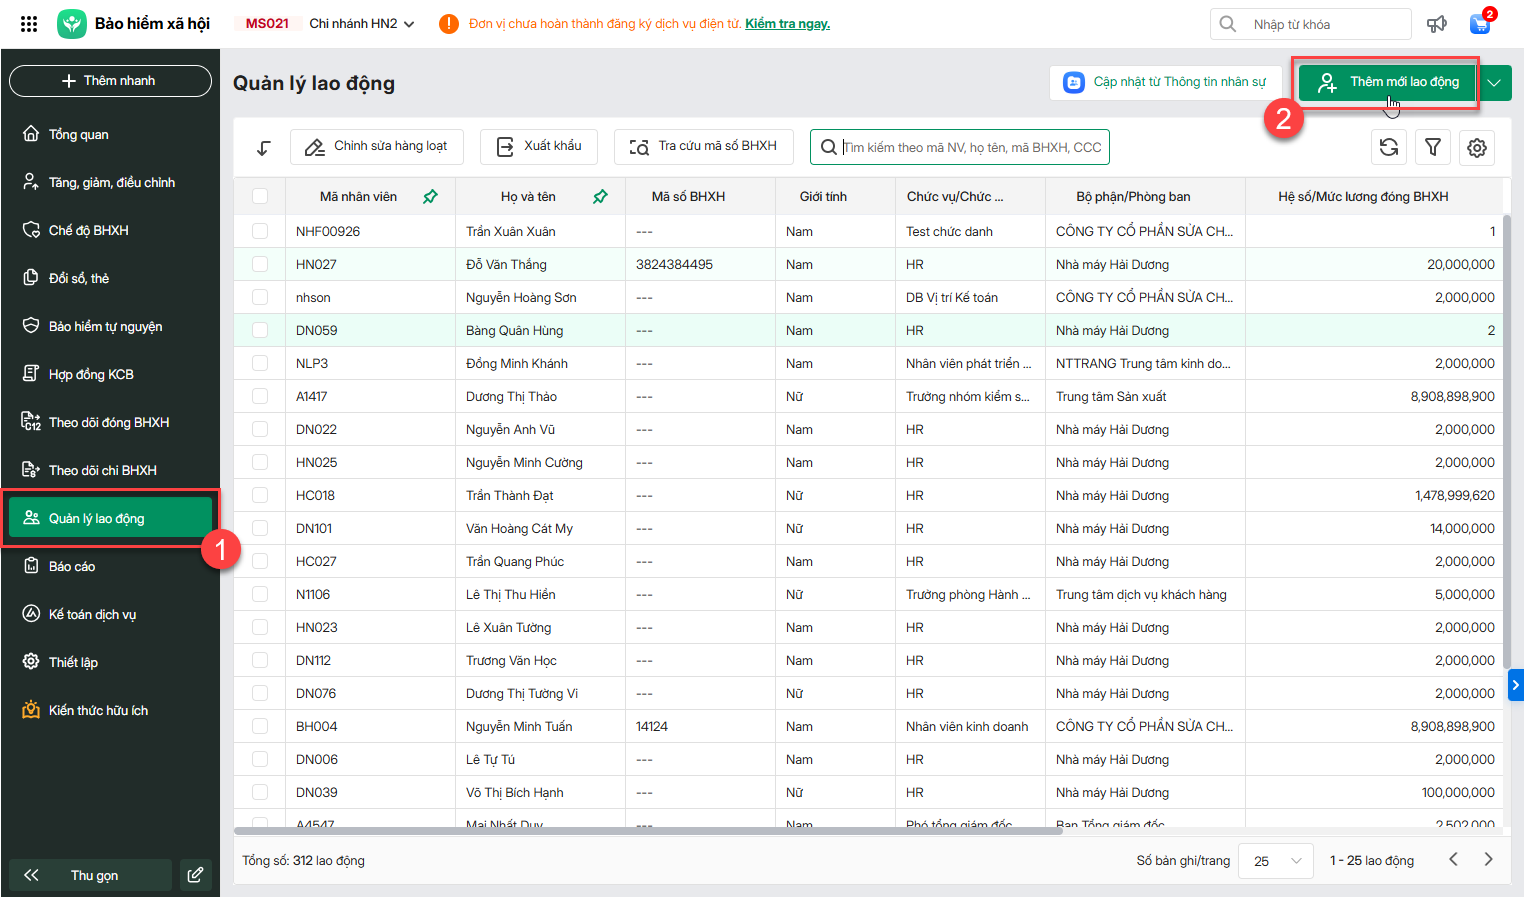The image size is (1524, 897).
Task: Expand the Chi nhánh HN2 branch dropdown
Action: (x=409, y=24)
